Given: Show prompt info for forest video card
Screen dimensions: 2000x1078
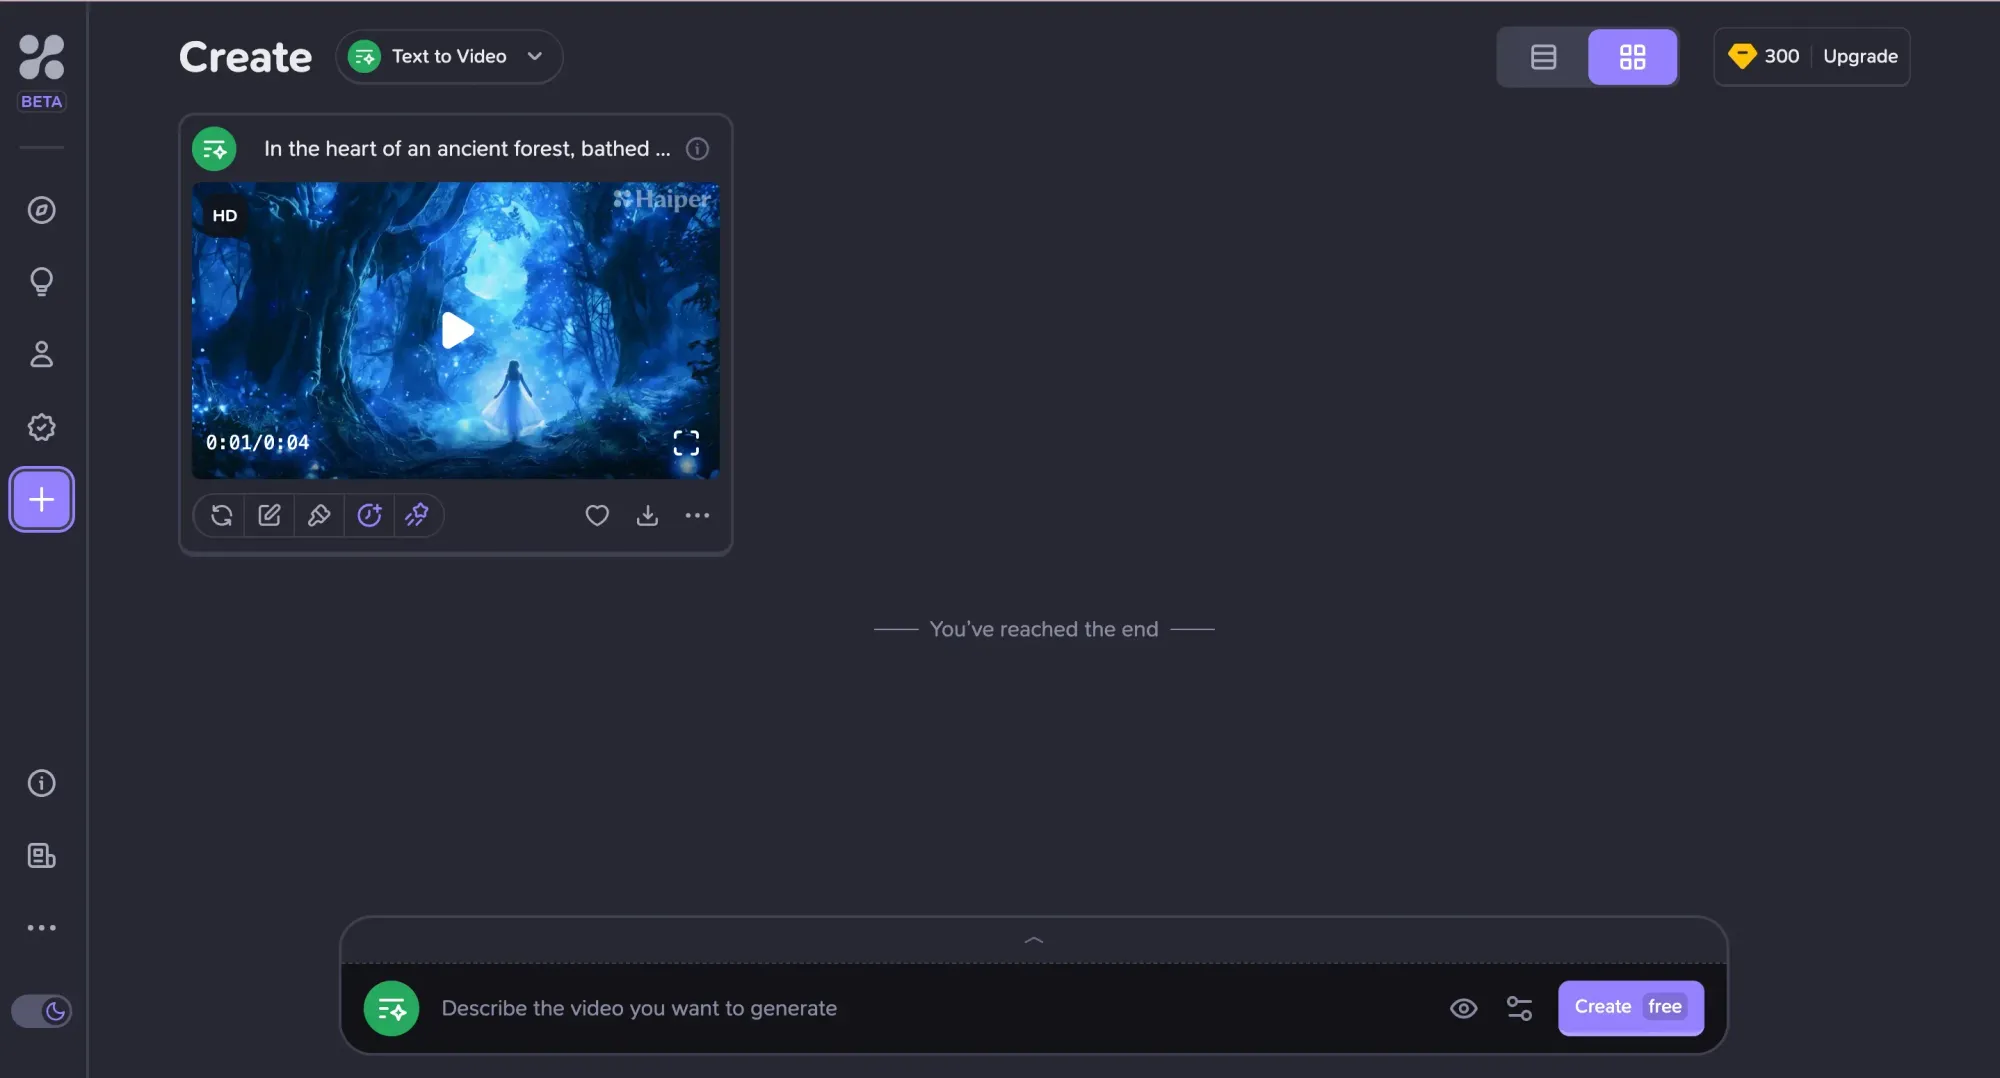Looking at the screenshot, I should [697, 149].
